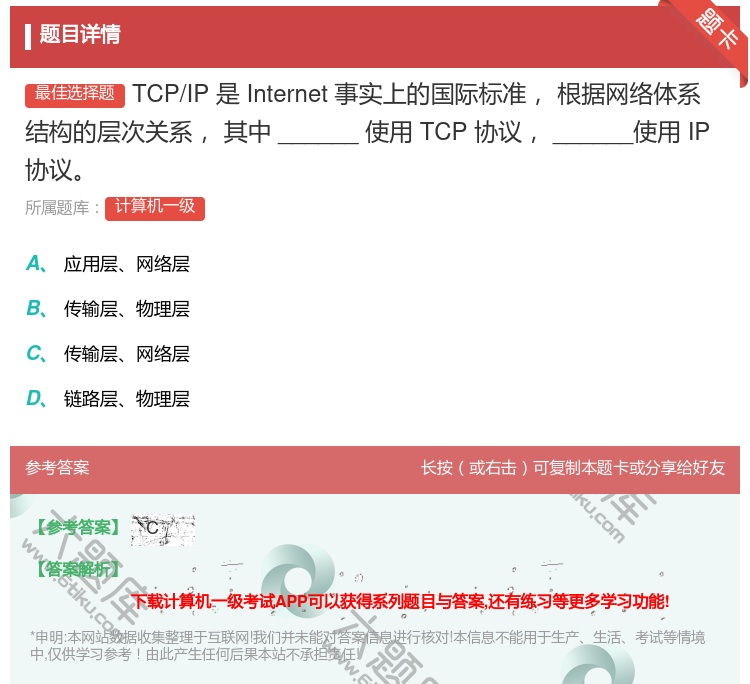This screenshot has height=684, width=750.
Task: Click the 题卡 corner ribbon
Action: 717,29
